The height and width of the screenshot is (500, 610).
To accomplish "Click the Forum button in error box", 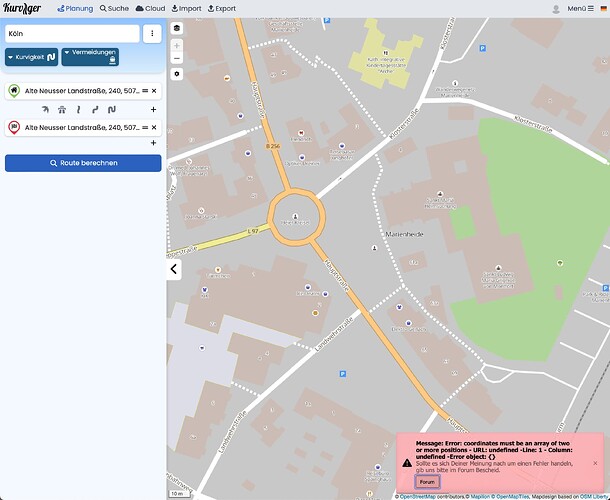I will coord(427,482).
